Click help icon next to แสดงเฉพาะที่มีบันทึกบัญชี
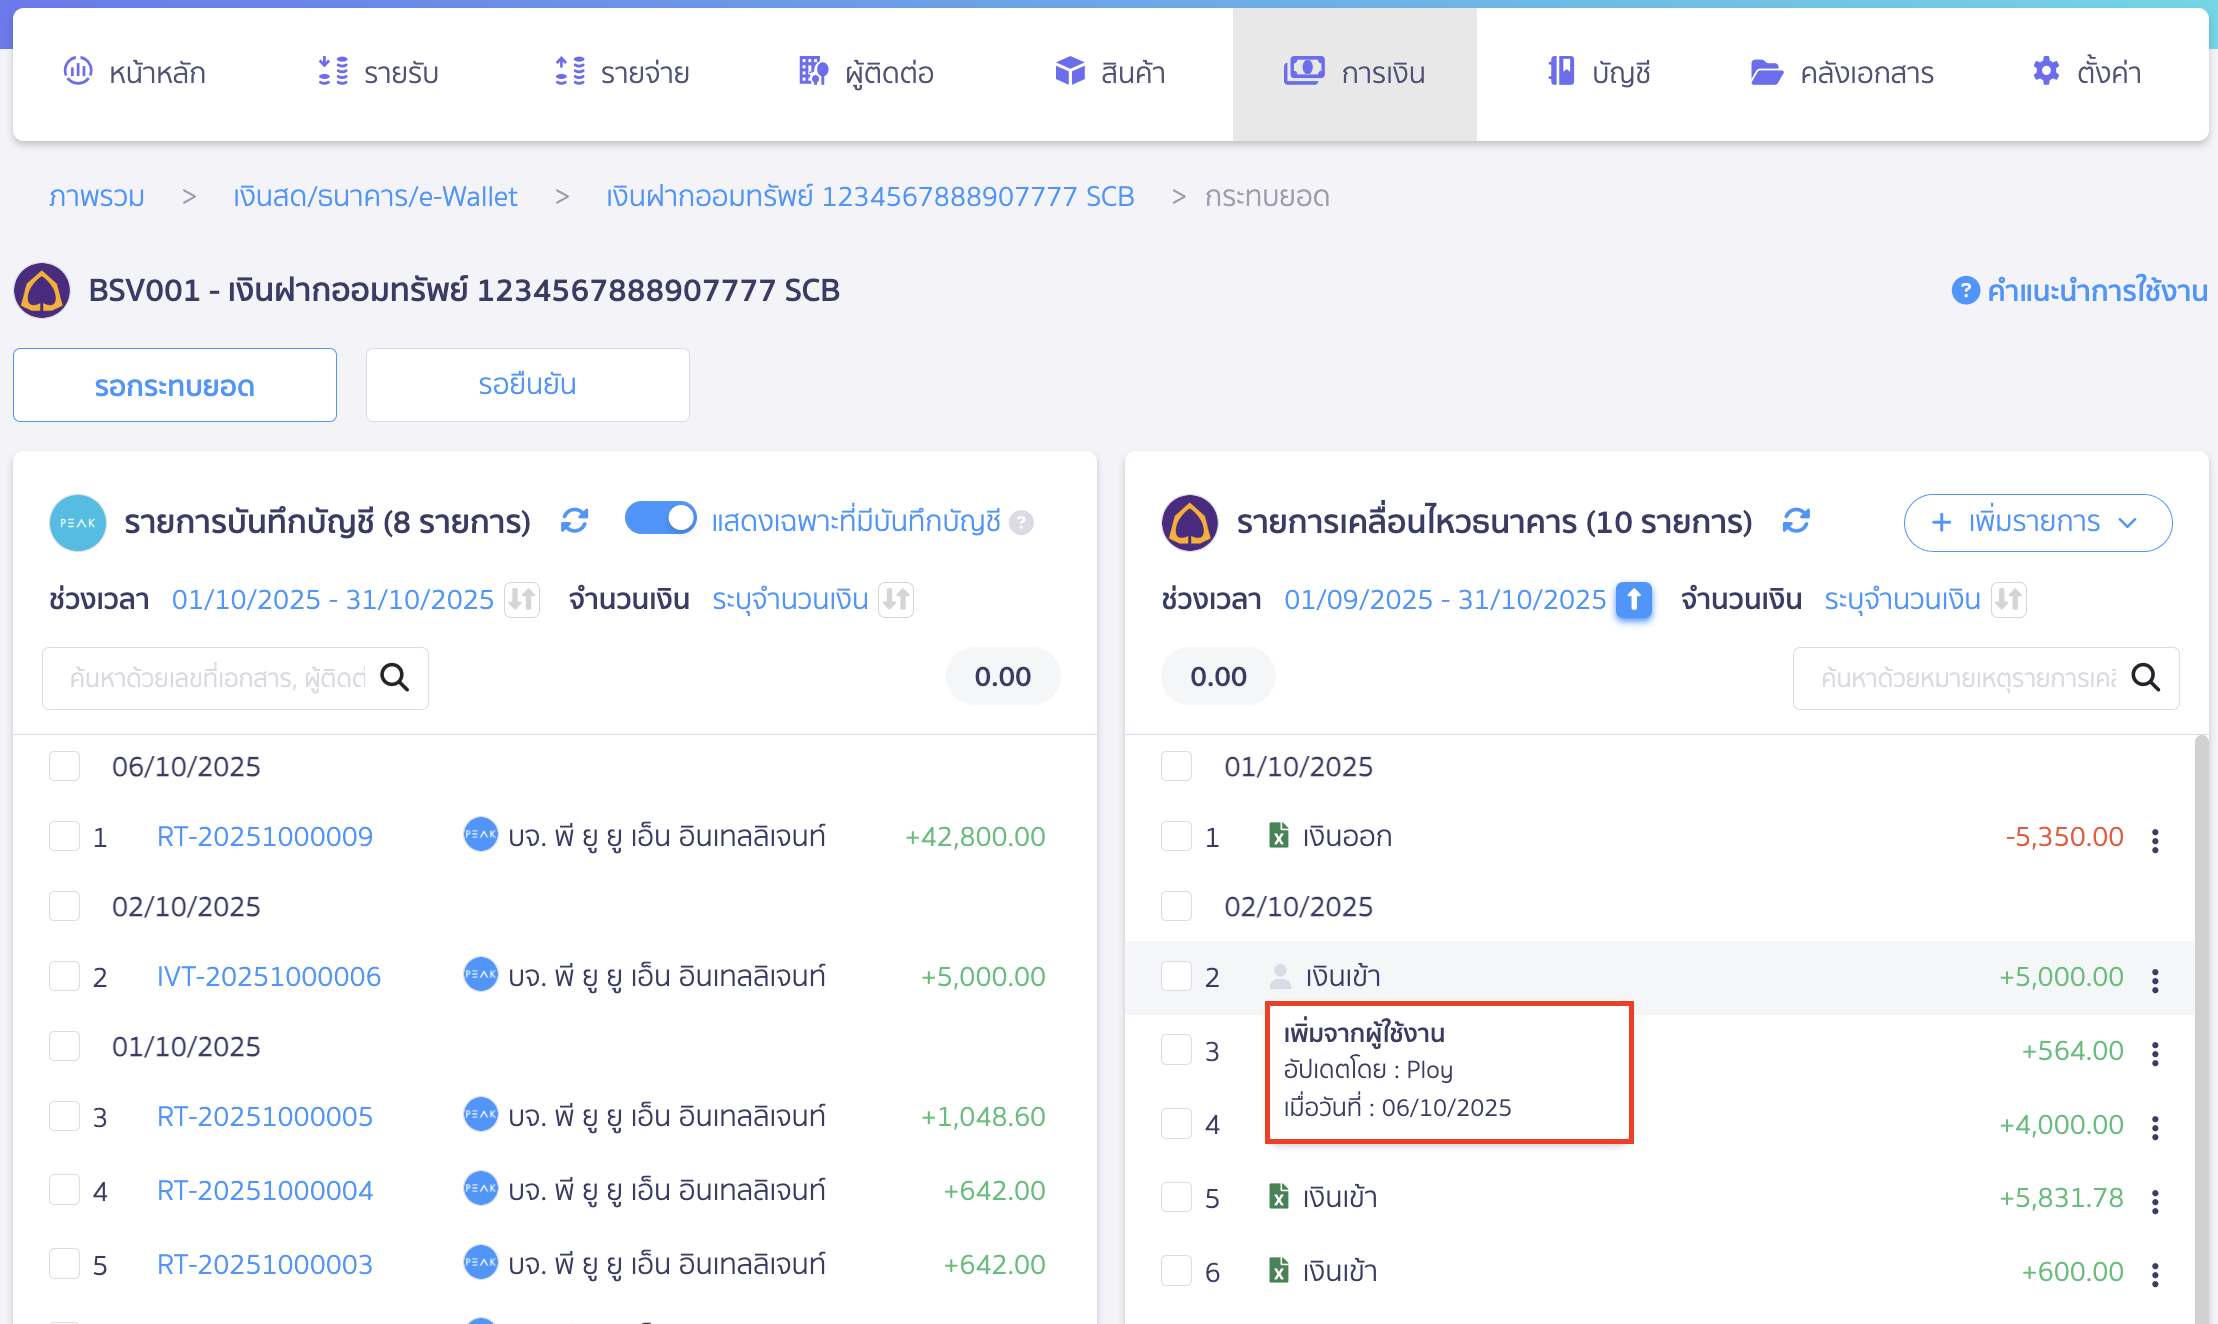This screenshot has width=2218, height=1324. pyautogui.click(x=1021, y=523)
